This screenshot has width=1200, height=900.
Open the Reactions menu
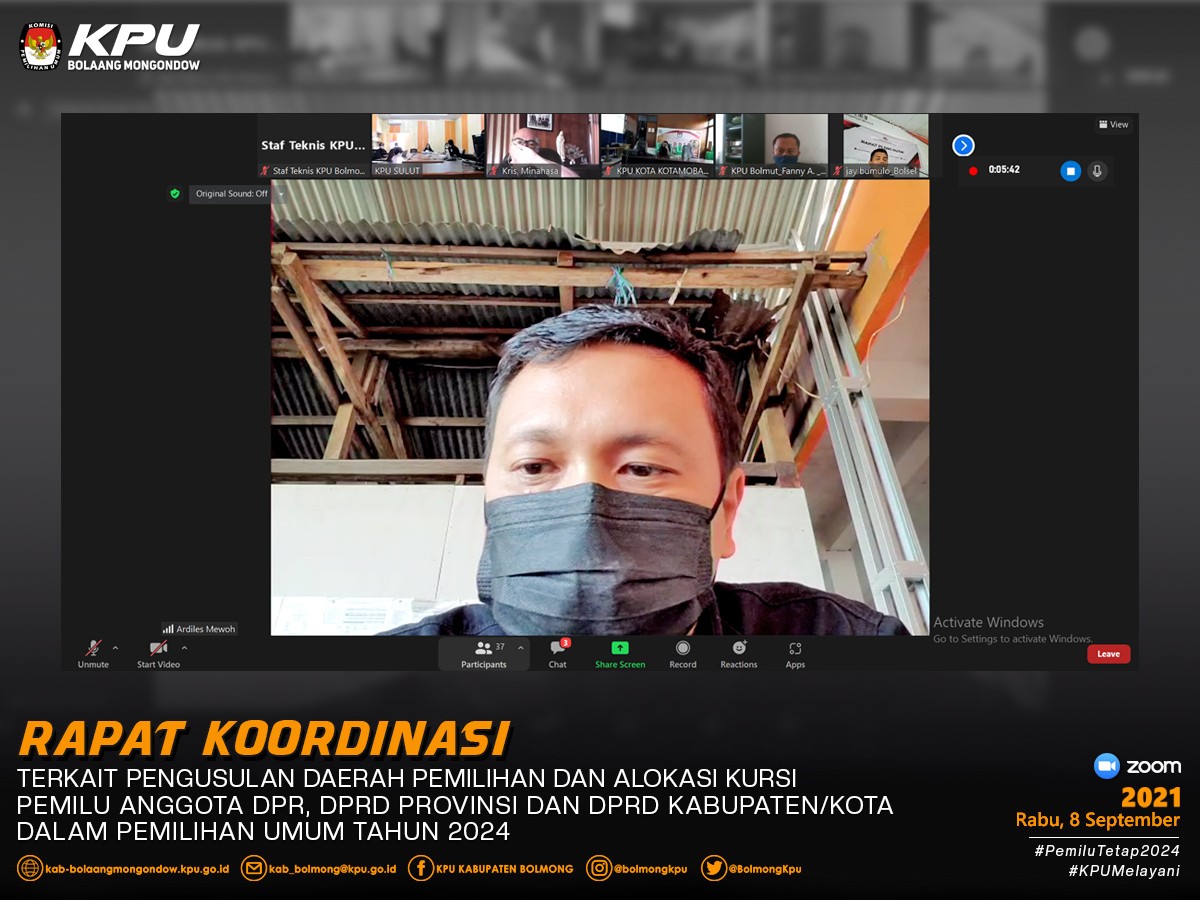tap(739, 654)
